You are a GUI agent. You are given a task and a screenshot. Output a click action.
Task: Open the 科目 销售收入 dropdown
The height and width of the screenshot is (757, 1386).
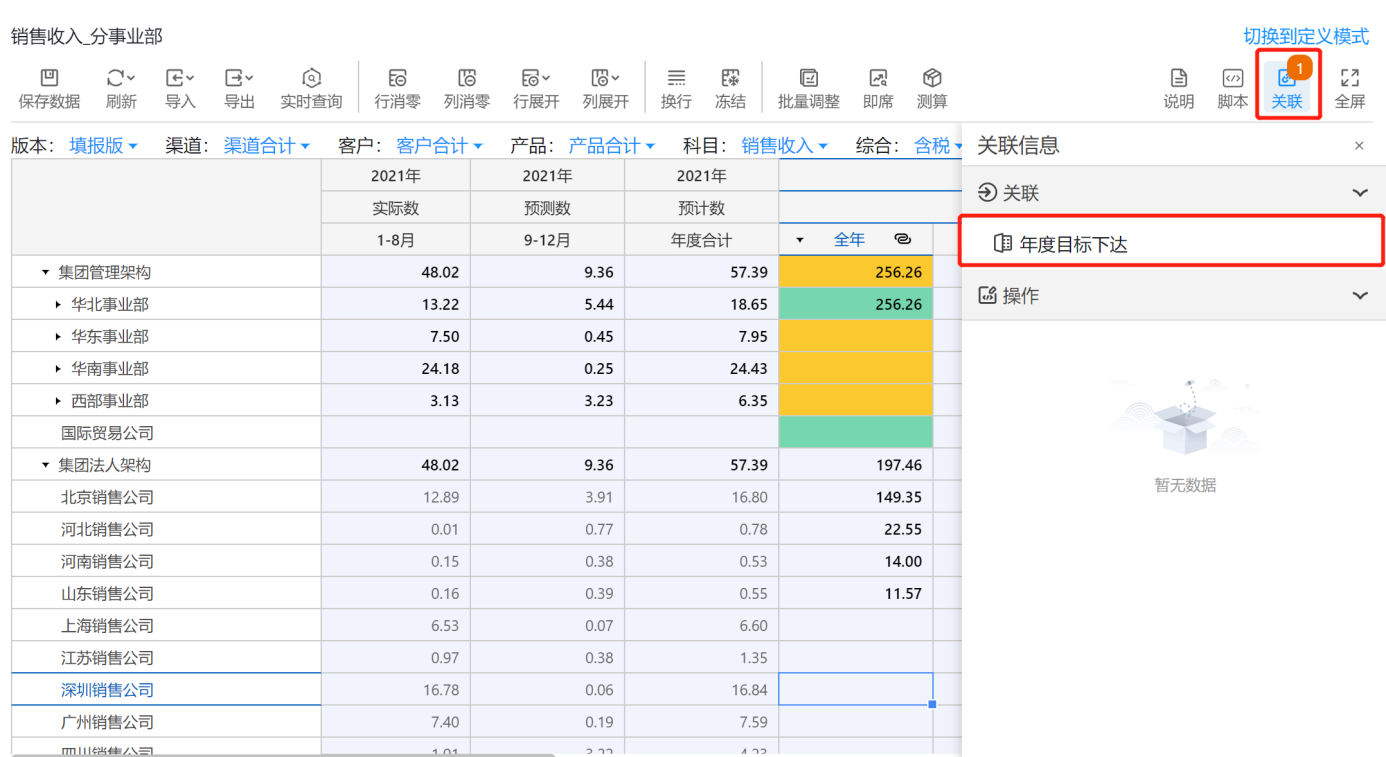784,146
